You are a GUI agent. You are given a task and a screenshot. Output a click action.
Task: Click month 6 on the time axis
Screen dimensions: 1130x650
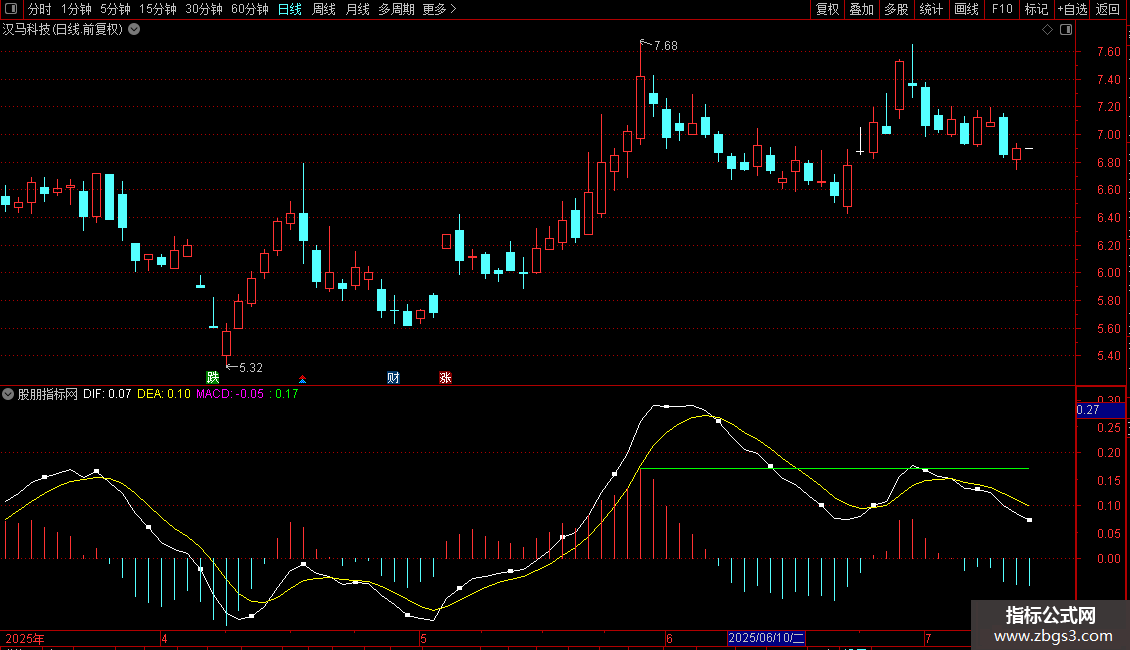click(669, 639)
